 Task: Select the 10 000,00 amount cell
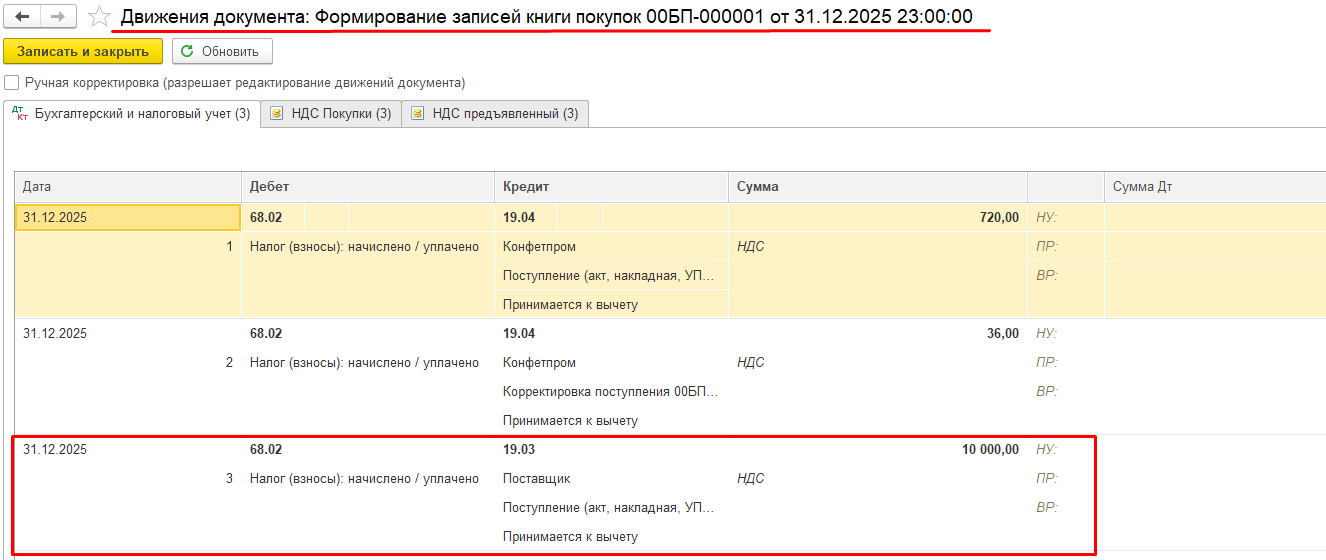coord(878,449)
